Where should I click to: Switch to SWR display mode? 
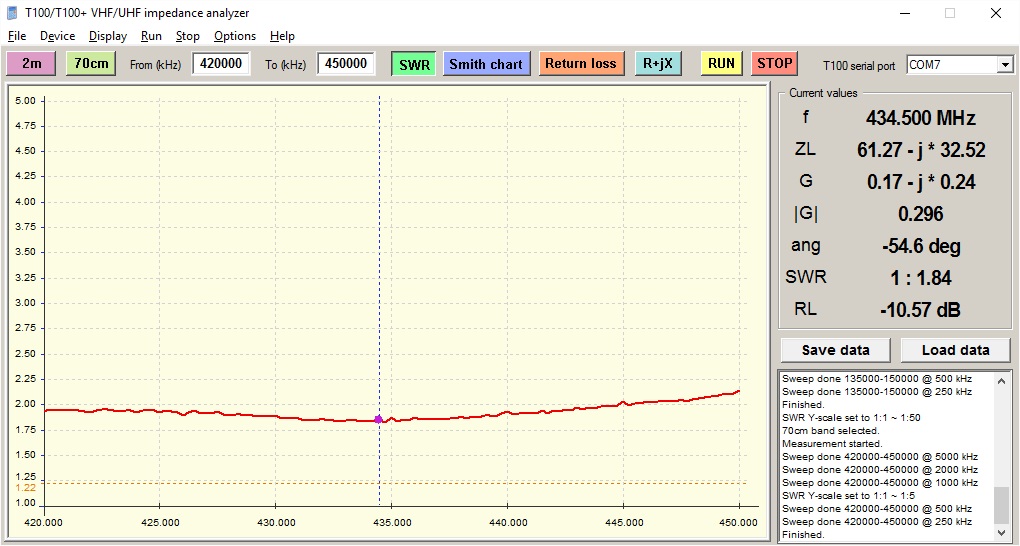coord(413,64)
